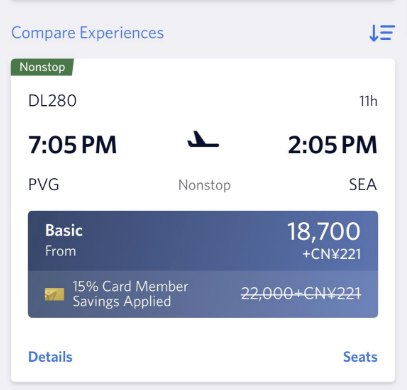View Seats for flight DL280
Viewport: 407px width, 390px height.
(x=360, y=357)
